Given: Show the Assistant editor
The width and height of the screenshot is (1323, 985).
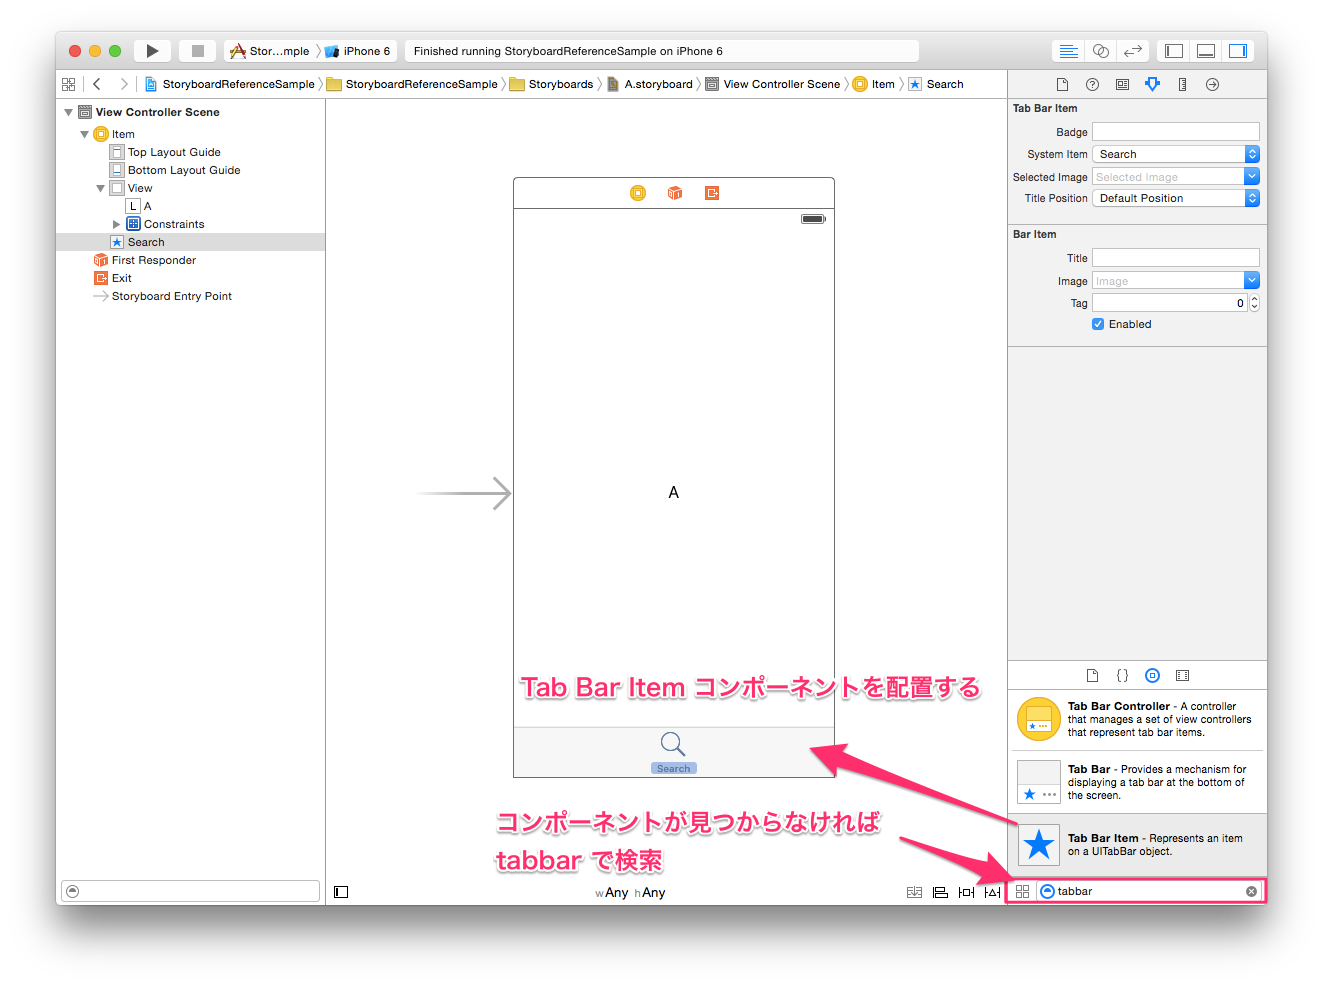Looking at the screenshot, I should (1100, 51).
